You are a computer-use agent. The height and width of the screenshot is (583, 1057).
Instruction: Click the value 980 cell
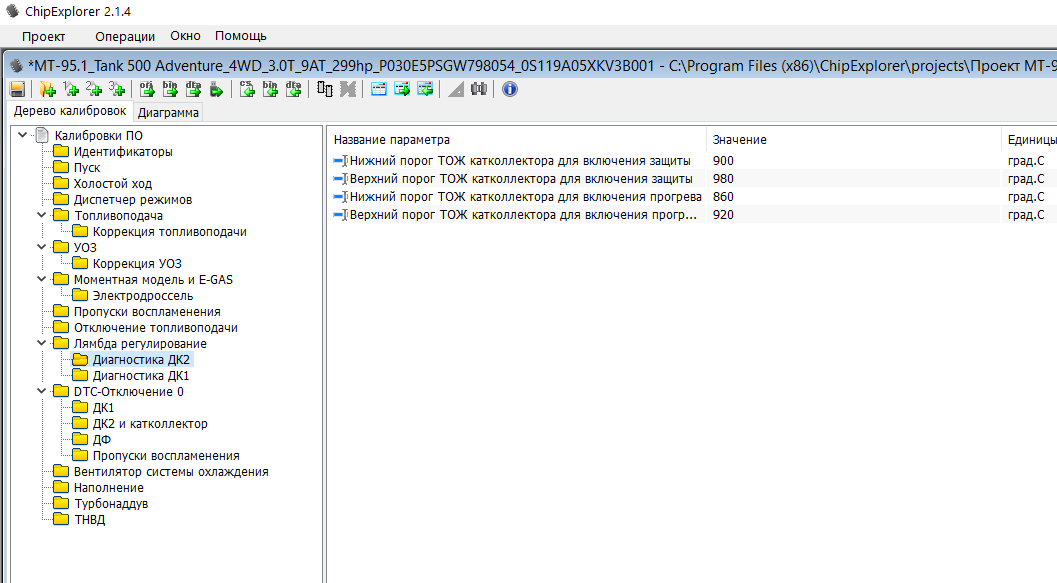coord(723,179)
